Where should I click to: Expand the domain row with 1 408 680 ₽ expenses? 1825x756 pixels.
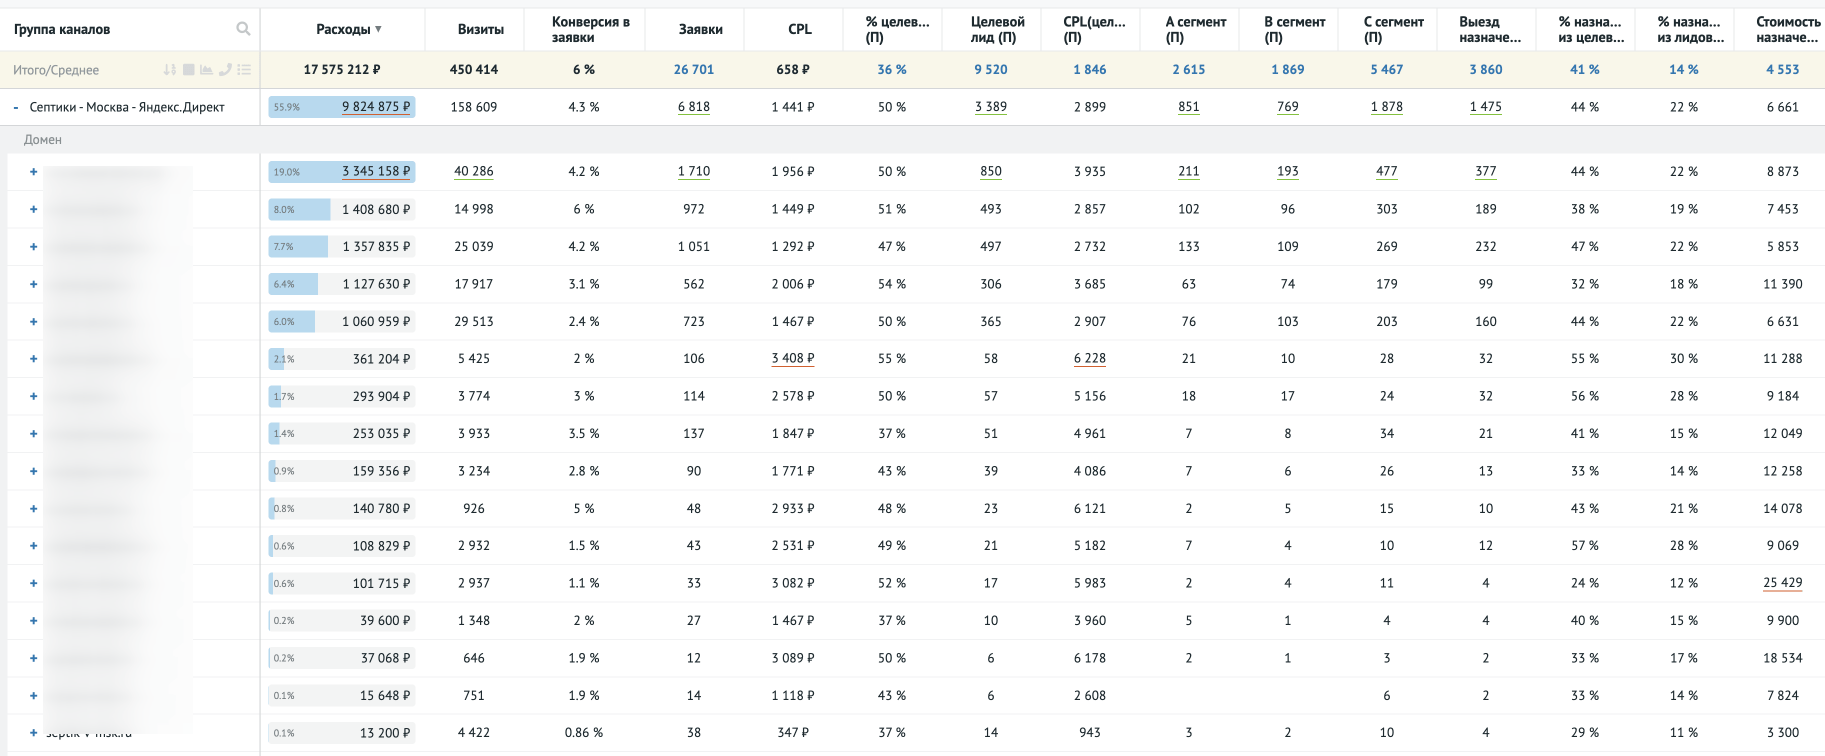[x=33, y=210]
